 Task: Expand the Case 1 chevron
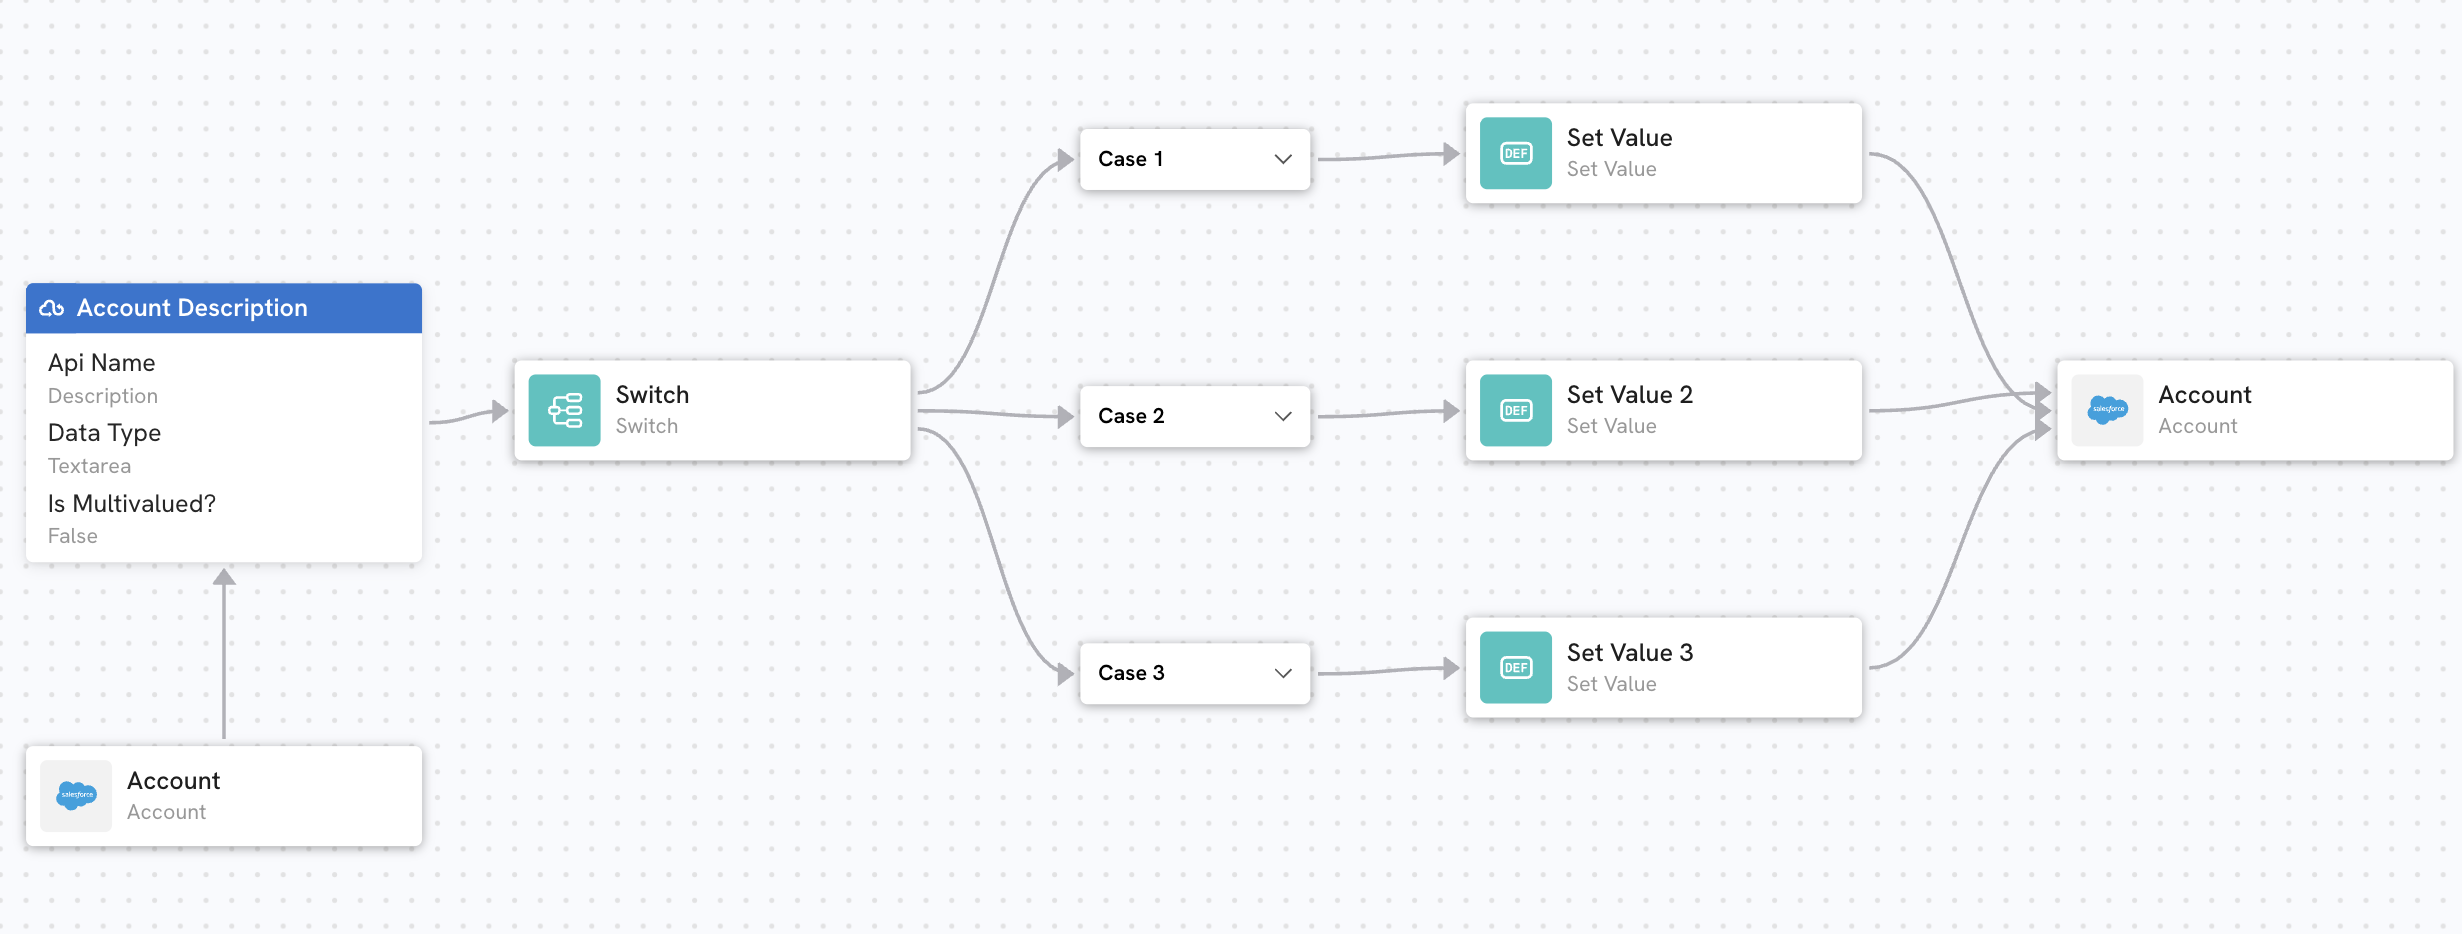click(1283, 159)
